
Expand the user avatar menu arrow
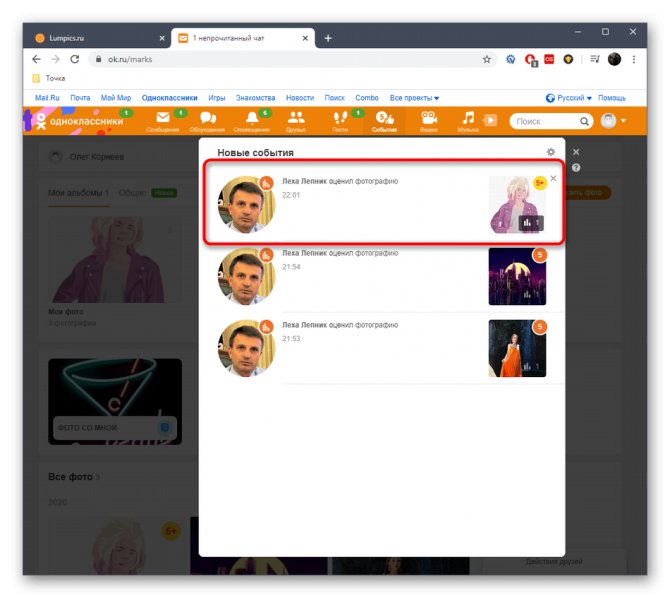point(623,121)
